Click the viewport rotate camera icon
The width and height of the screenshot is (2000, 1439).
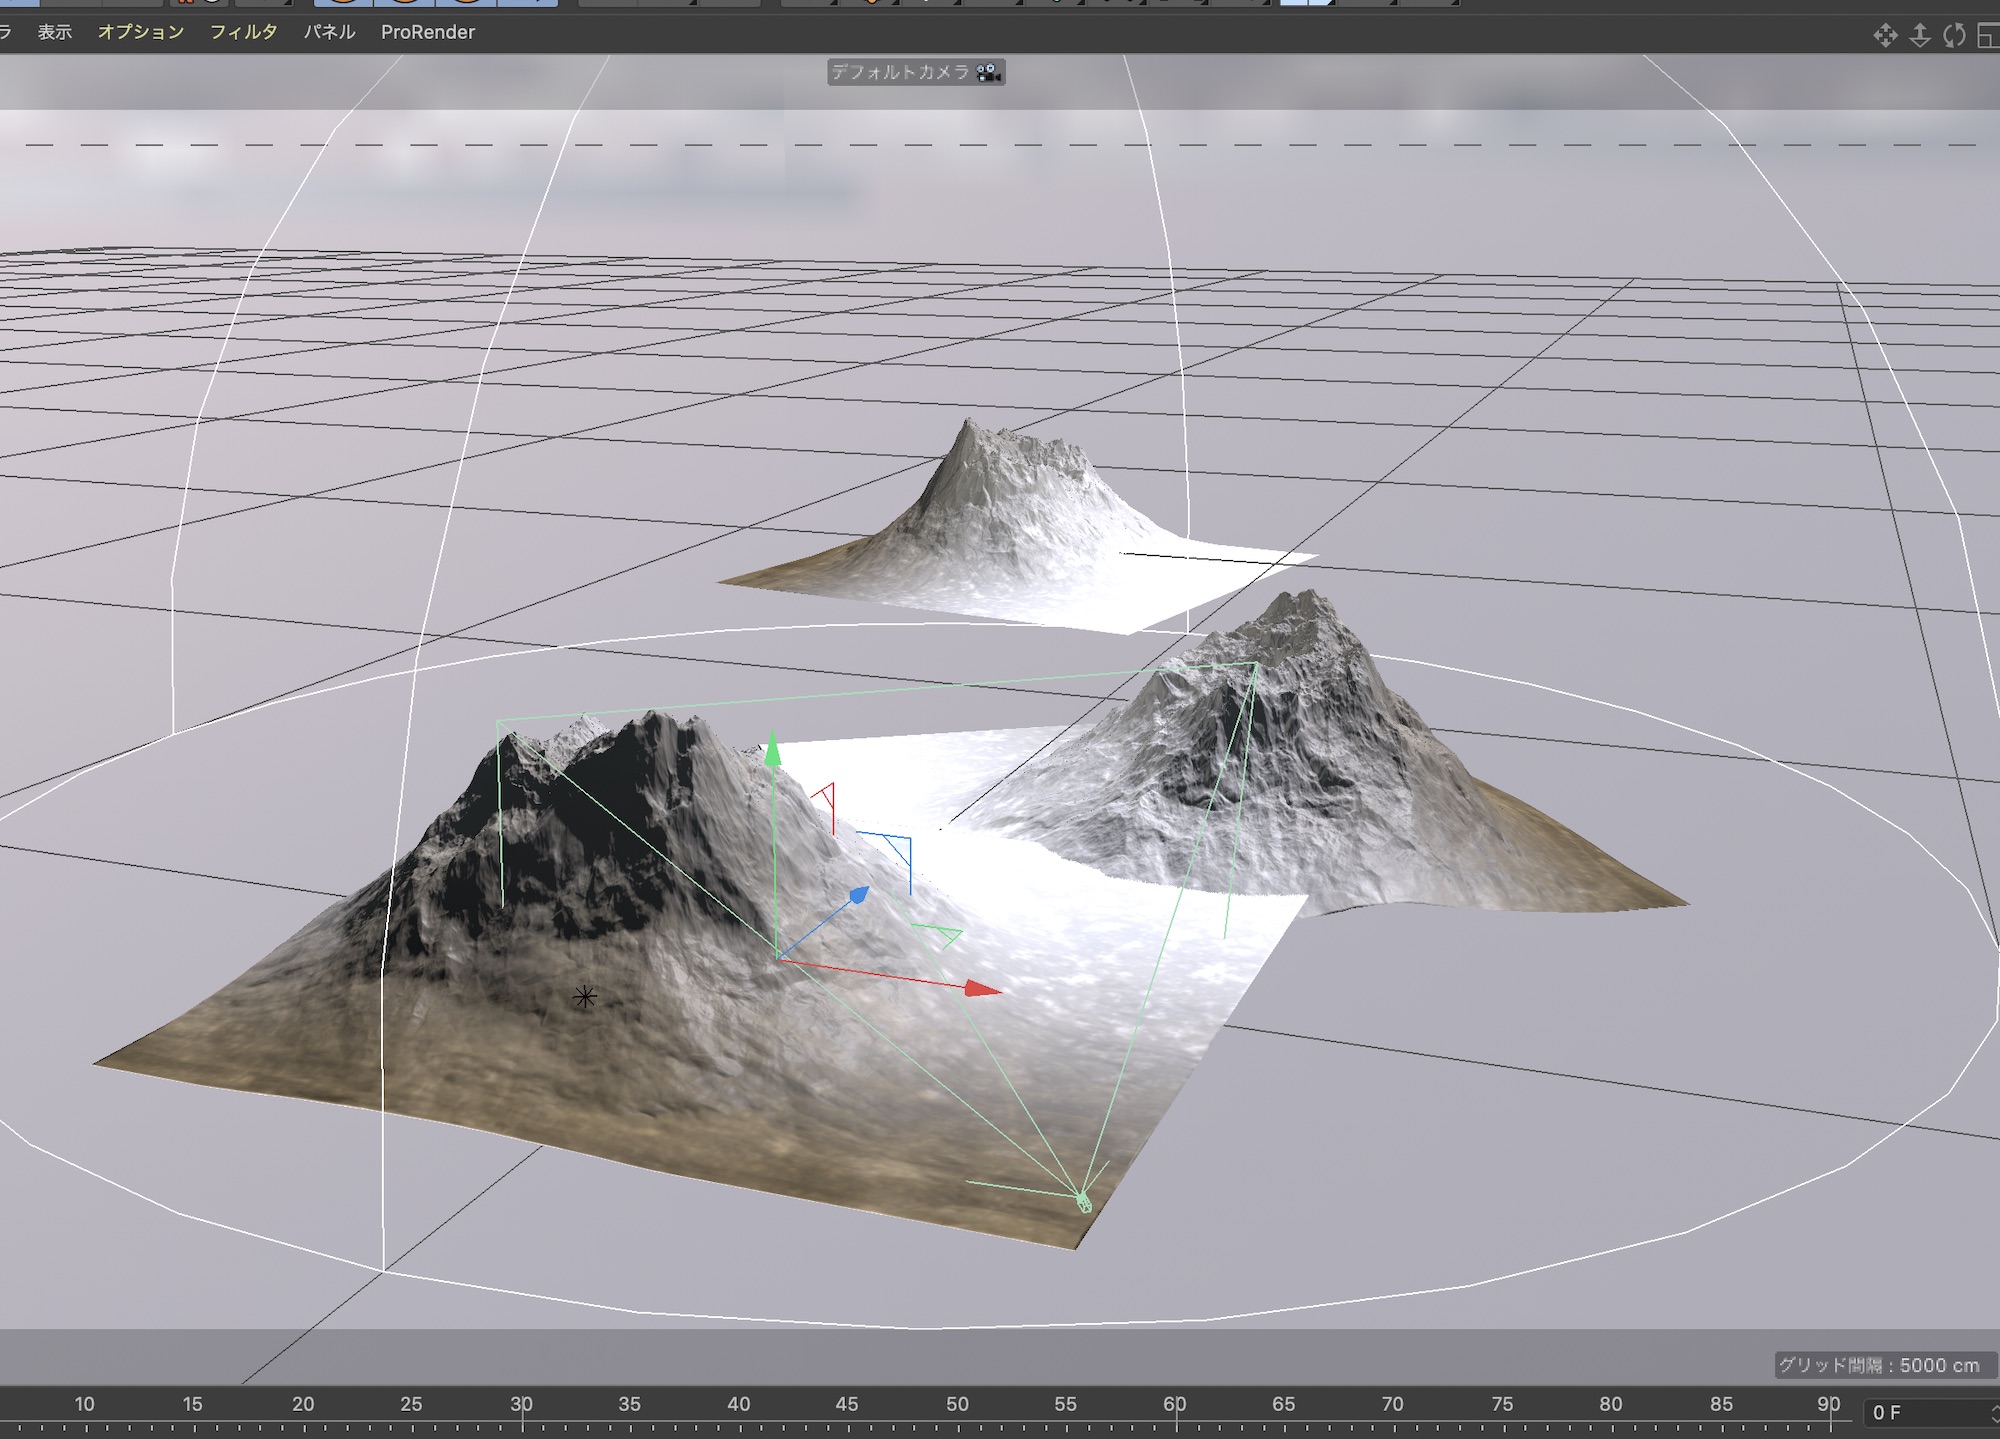pyautogui.click(x=1954, y=36)
